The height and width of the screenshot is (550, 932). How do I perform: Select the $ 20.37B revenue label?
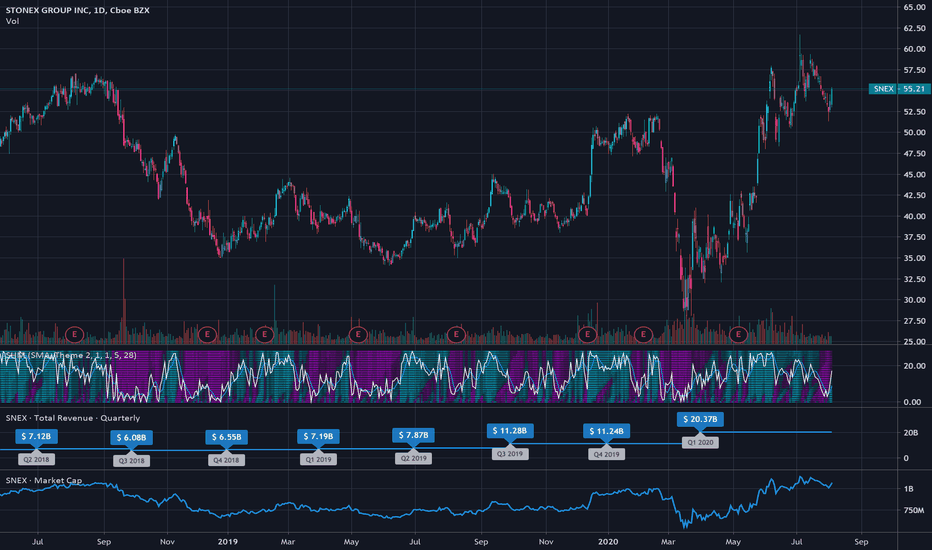pos(700,419)
